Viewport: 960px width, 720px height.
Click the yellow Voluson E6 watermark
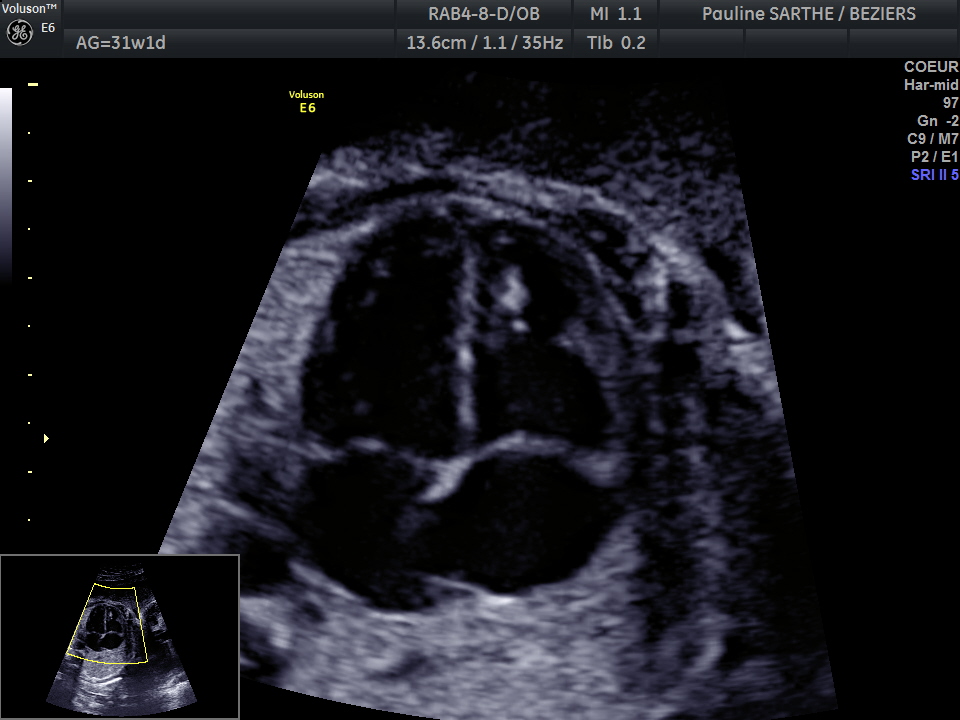307,101
